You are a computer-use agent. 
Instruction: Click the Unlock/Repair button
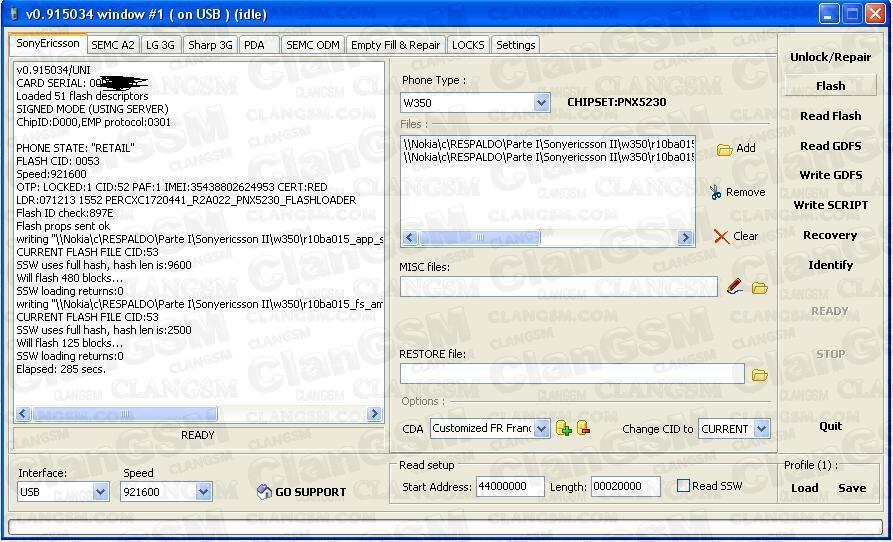pos(830,57)
